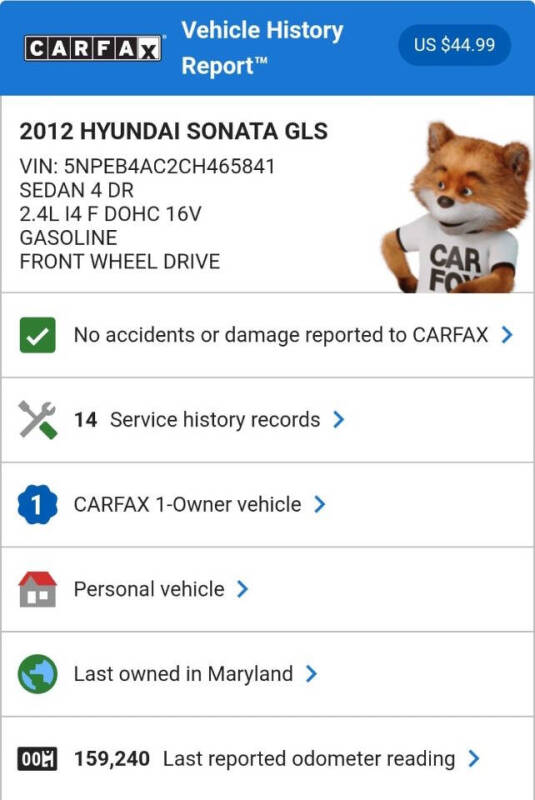Expand the no accidents reported chevron

506,335
